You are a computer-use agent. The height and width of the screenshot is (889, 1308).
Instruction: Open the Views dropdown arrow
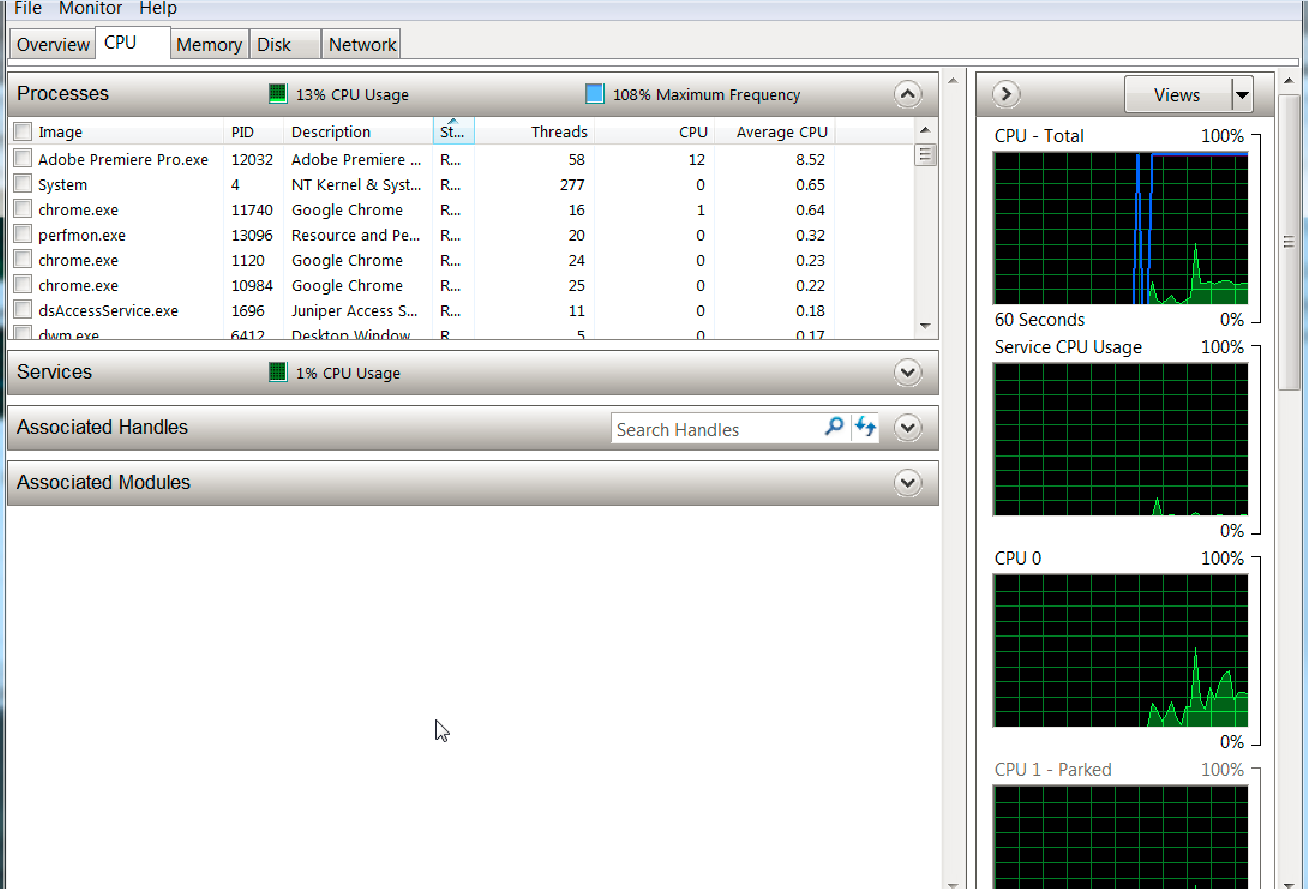[1242, 95]
